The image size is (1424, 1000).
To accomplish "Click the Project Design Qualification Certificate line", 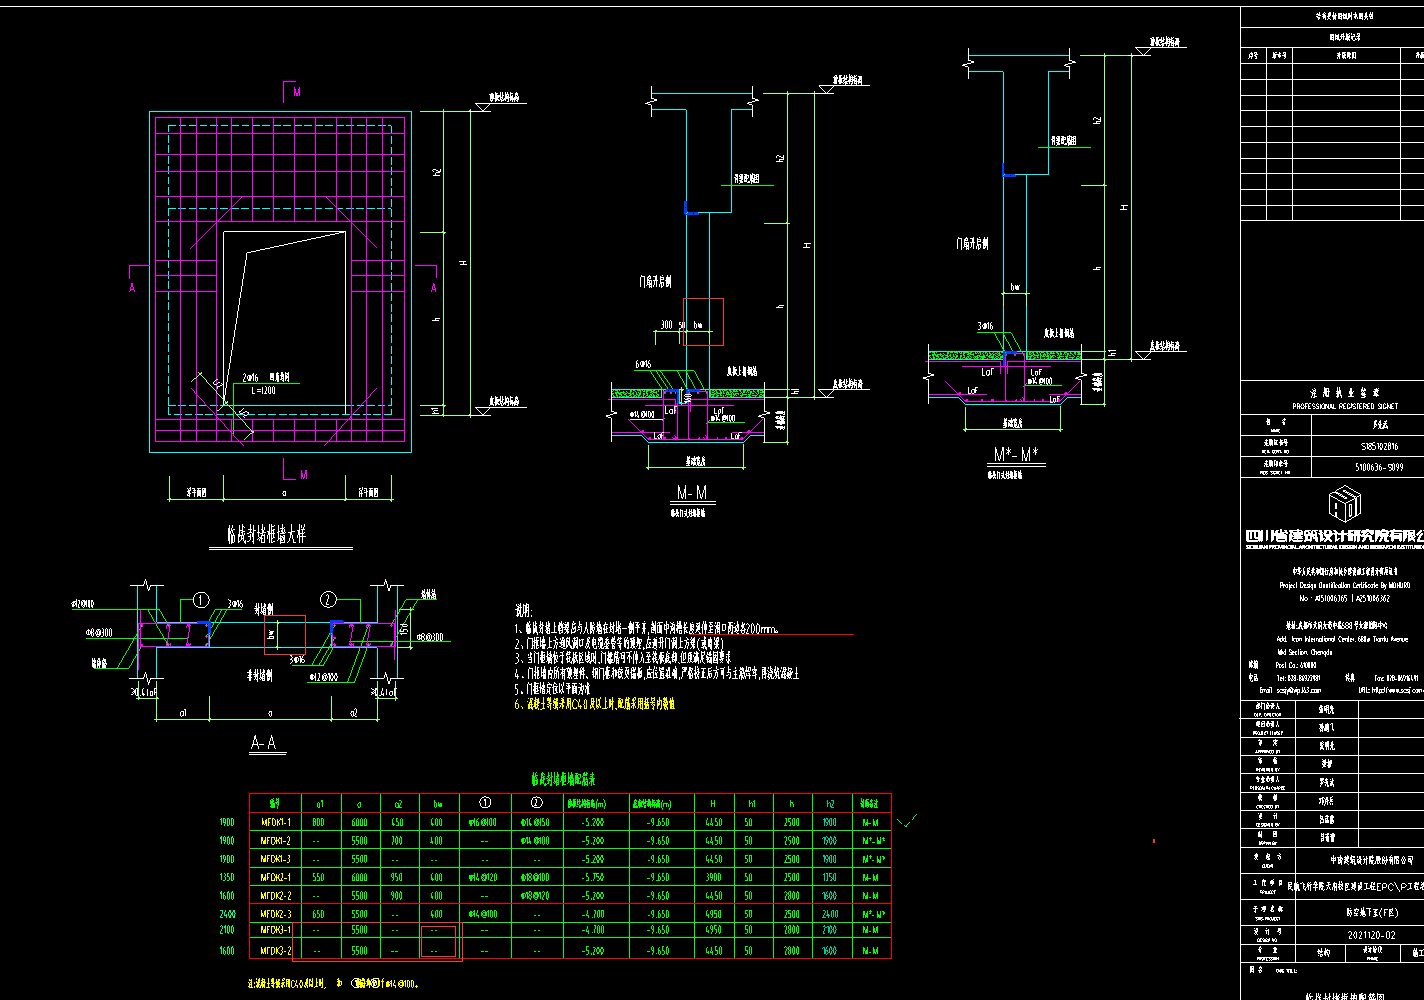I will 1344,584.
